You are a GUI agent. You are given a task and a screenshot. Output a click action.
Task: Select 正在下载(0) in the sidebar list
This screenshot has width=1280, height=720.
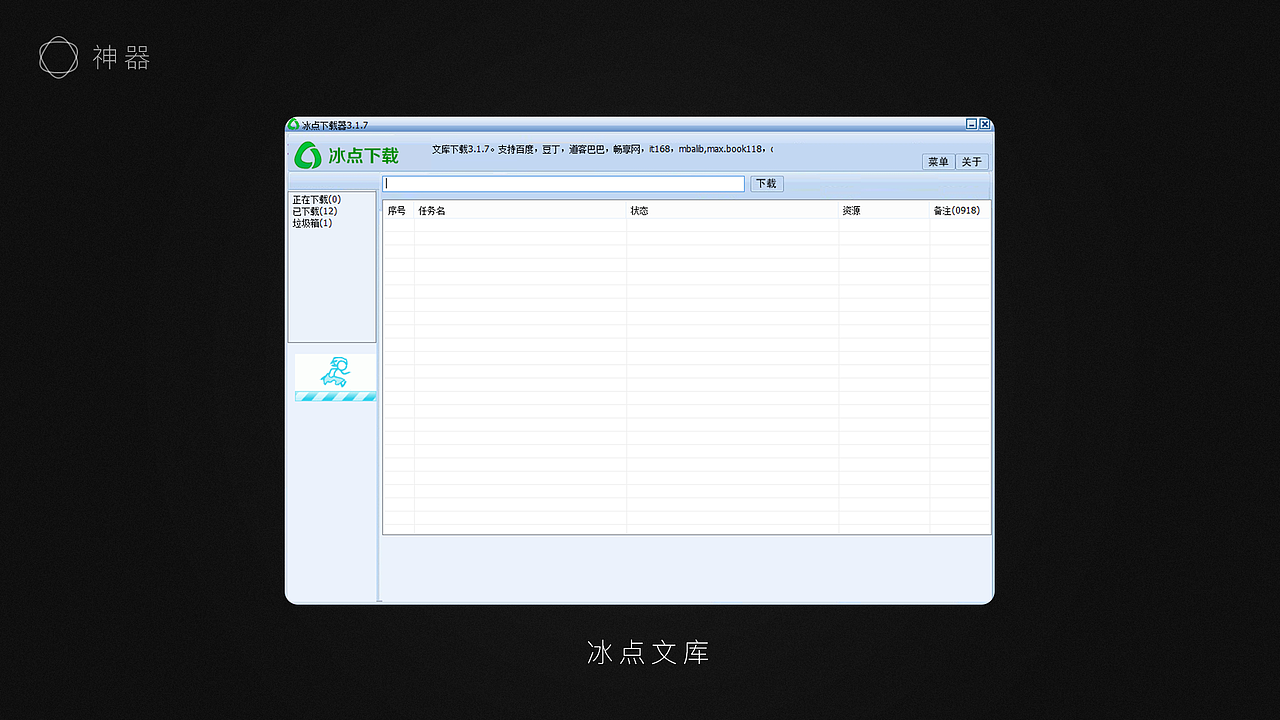click(317, 200)
